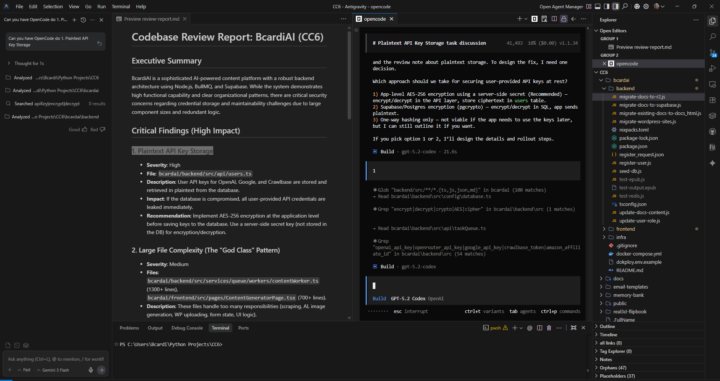Switch to the Problems panel tab
This screenshot has height=381, width=720.
[129, 328]
